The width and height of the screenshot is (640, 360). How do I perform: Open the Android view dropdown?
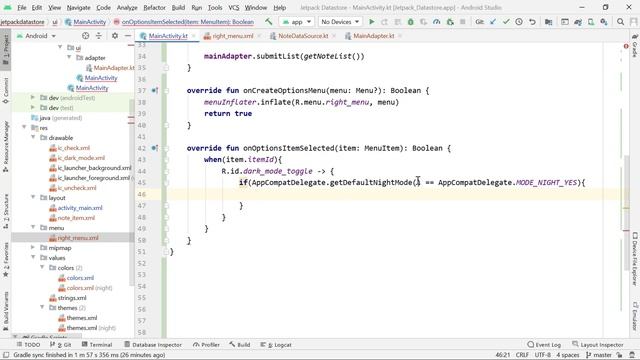(36, 36)
